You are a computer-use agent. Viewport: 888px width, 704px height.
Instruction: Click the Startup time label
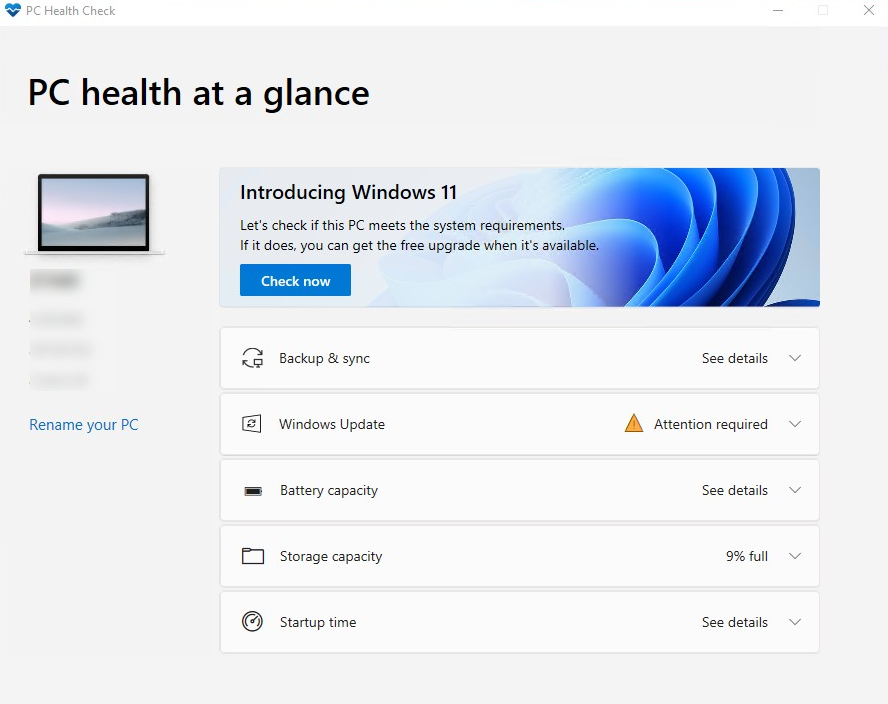tap(318, 622)
